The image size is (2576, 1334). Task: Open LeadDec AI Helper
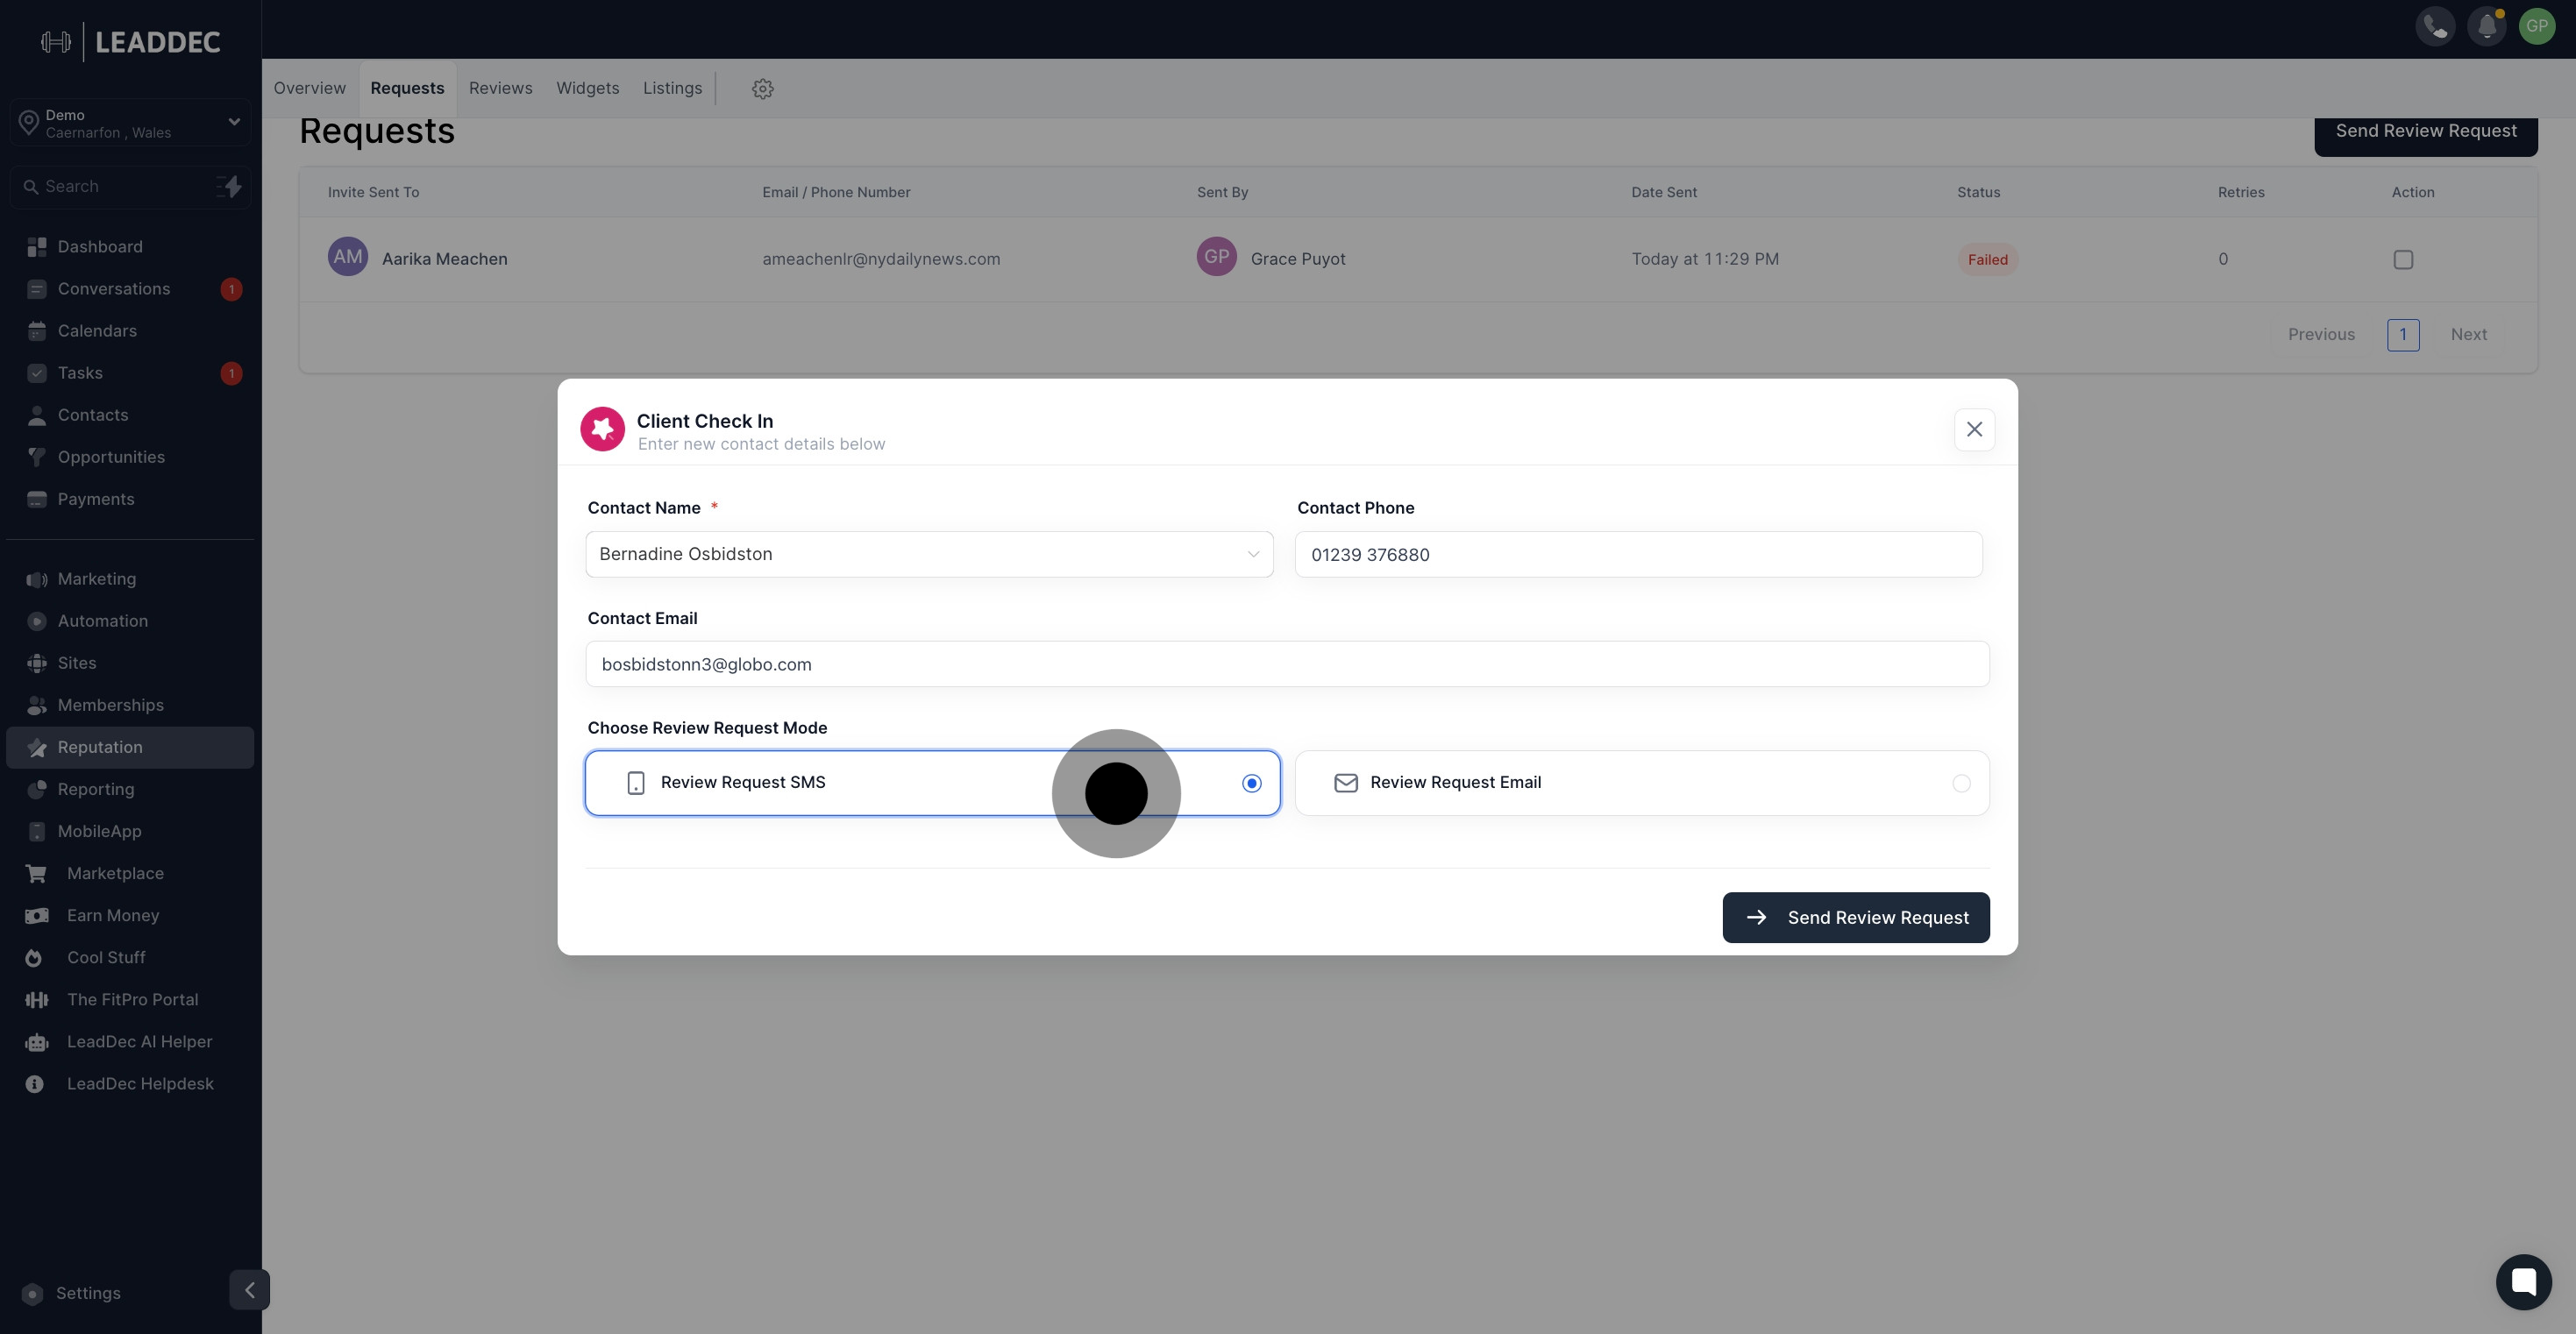[130, 1041]
